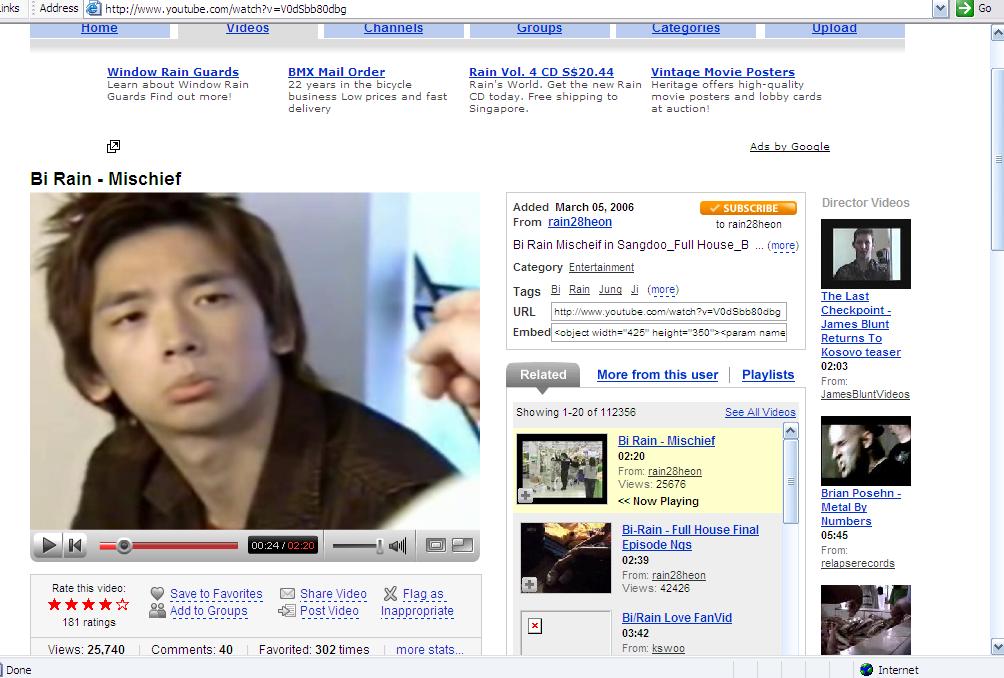This screenshot has width=1004, height=678.
Task: Click the See All Videos link
Action: [760, 412]
